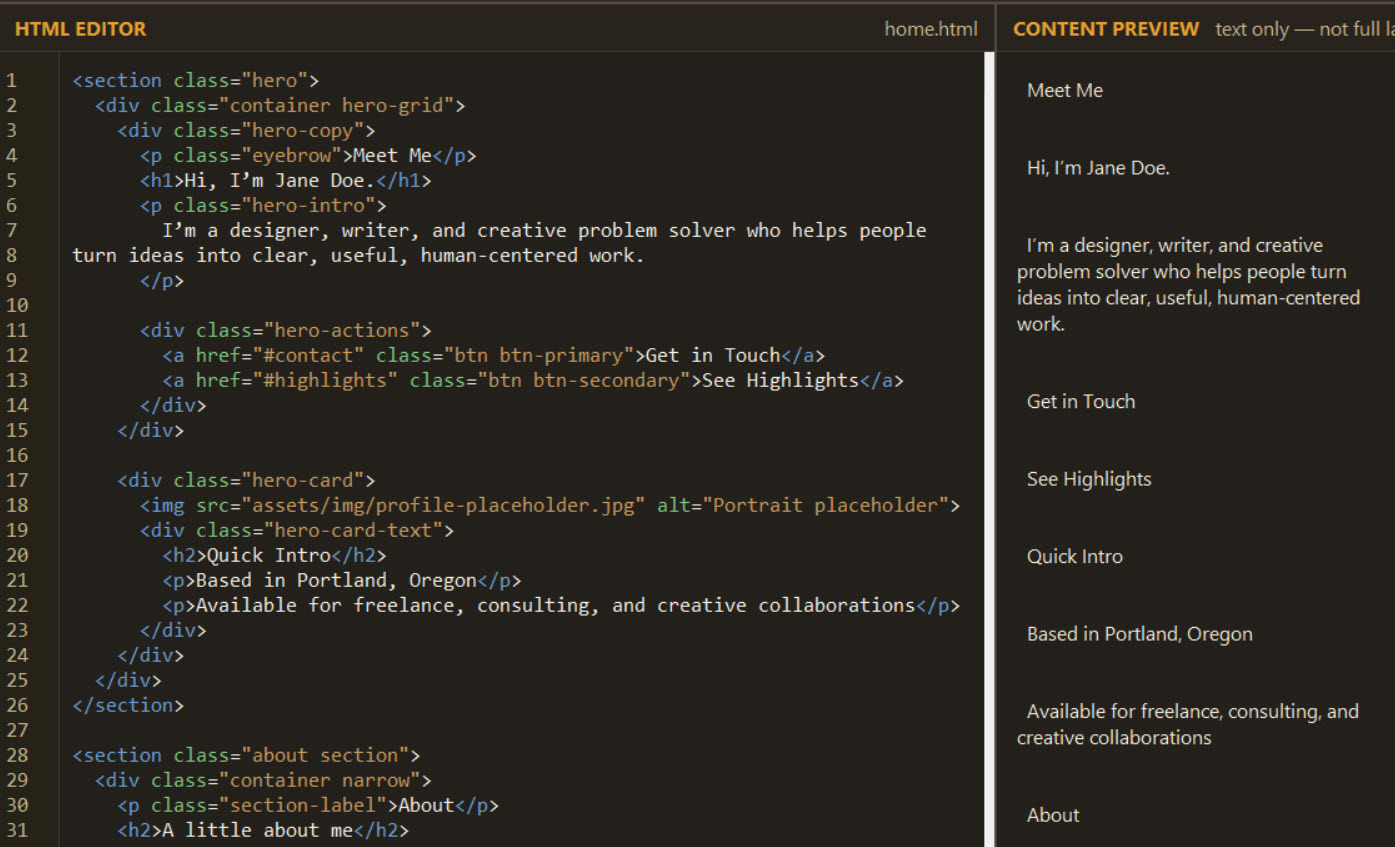
Task: Click the hero-copy div opening tag
Action: click(246, 130)
